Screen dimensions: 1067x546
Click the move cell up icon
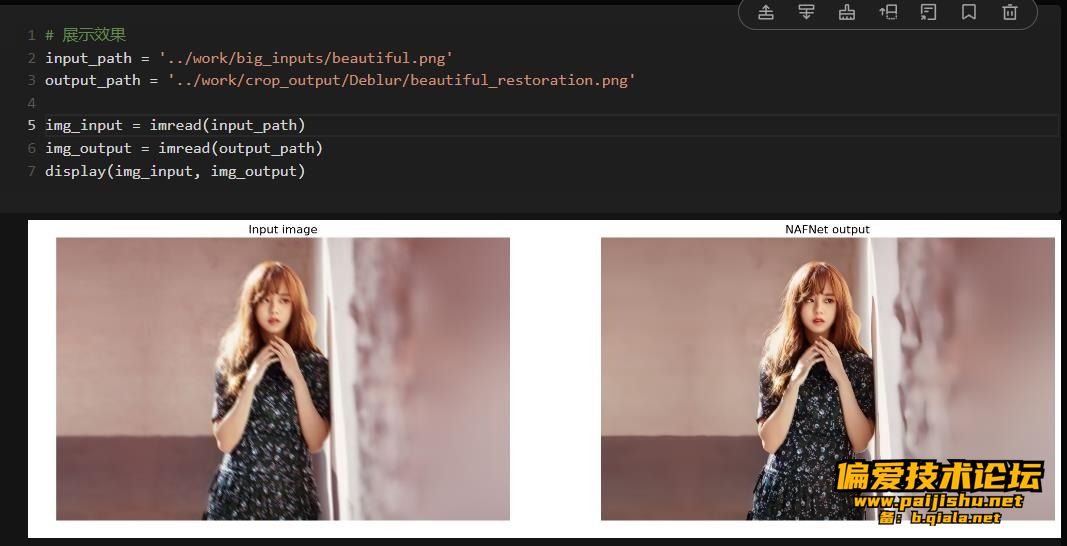pyautogui.click(x=766, y=12)
